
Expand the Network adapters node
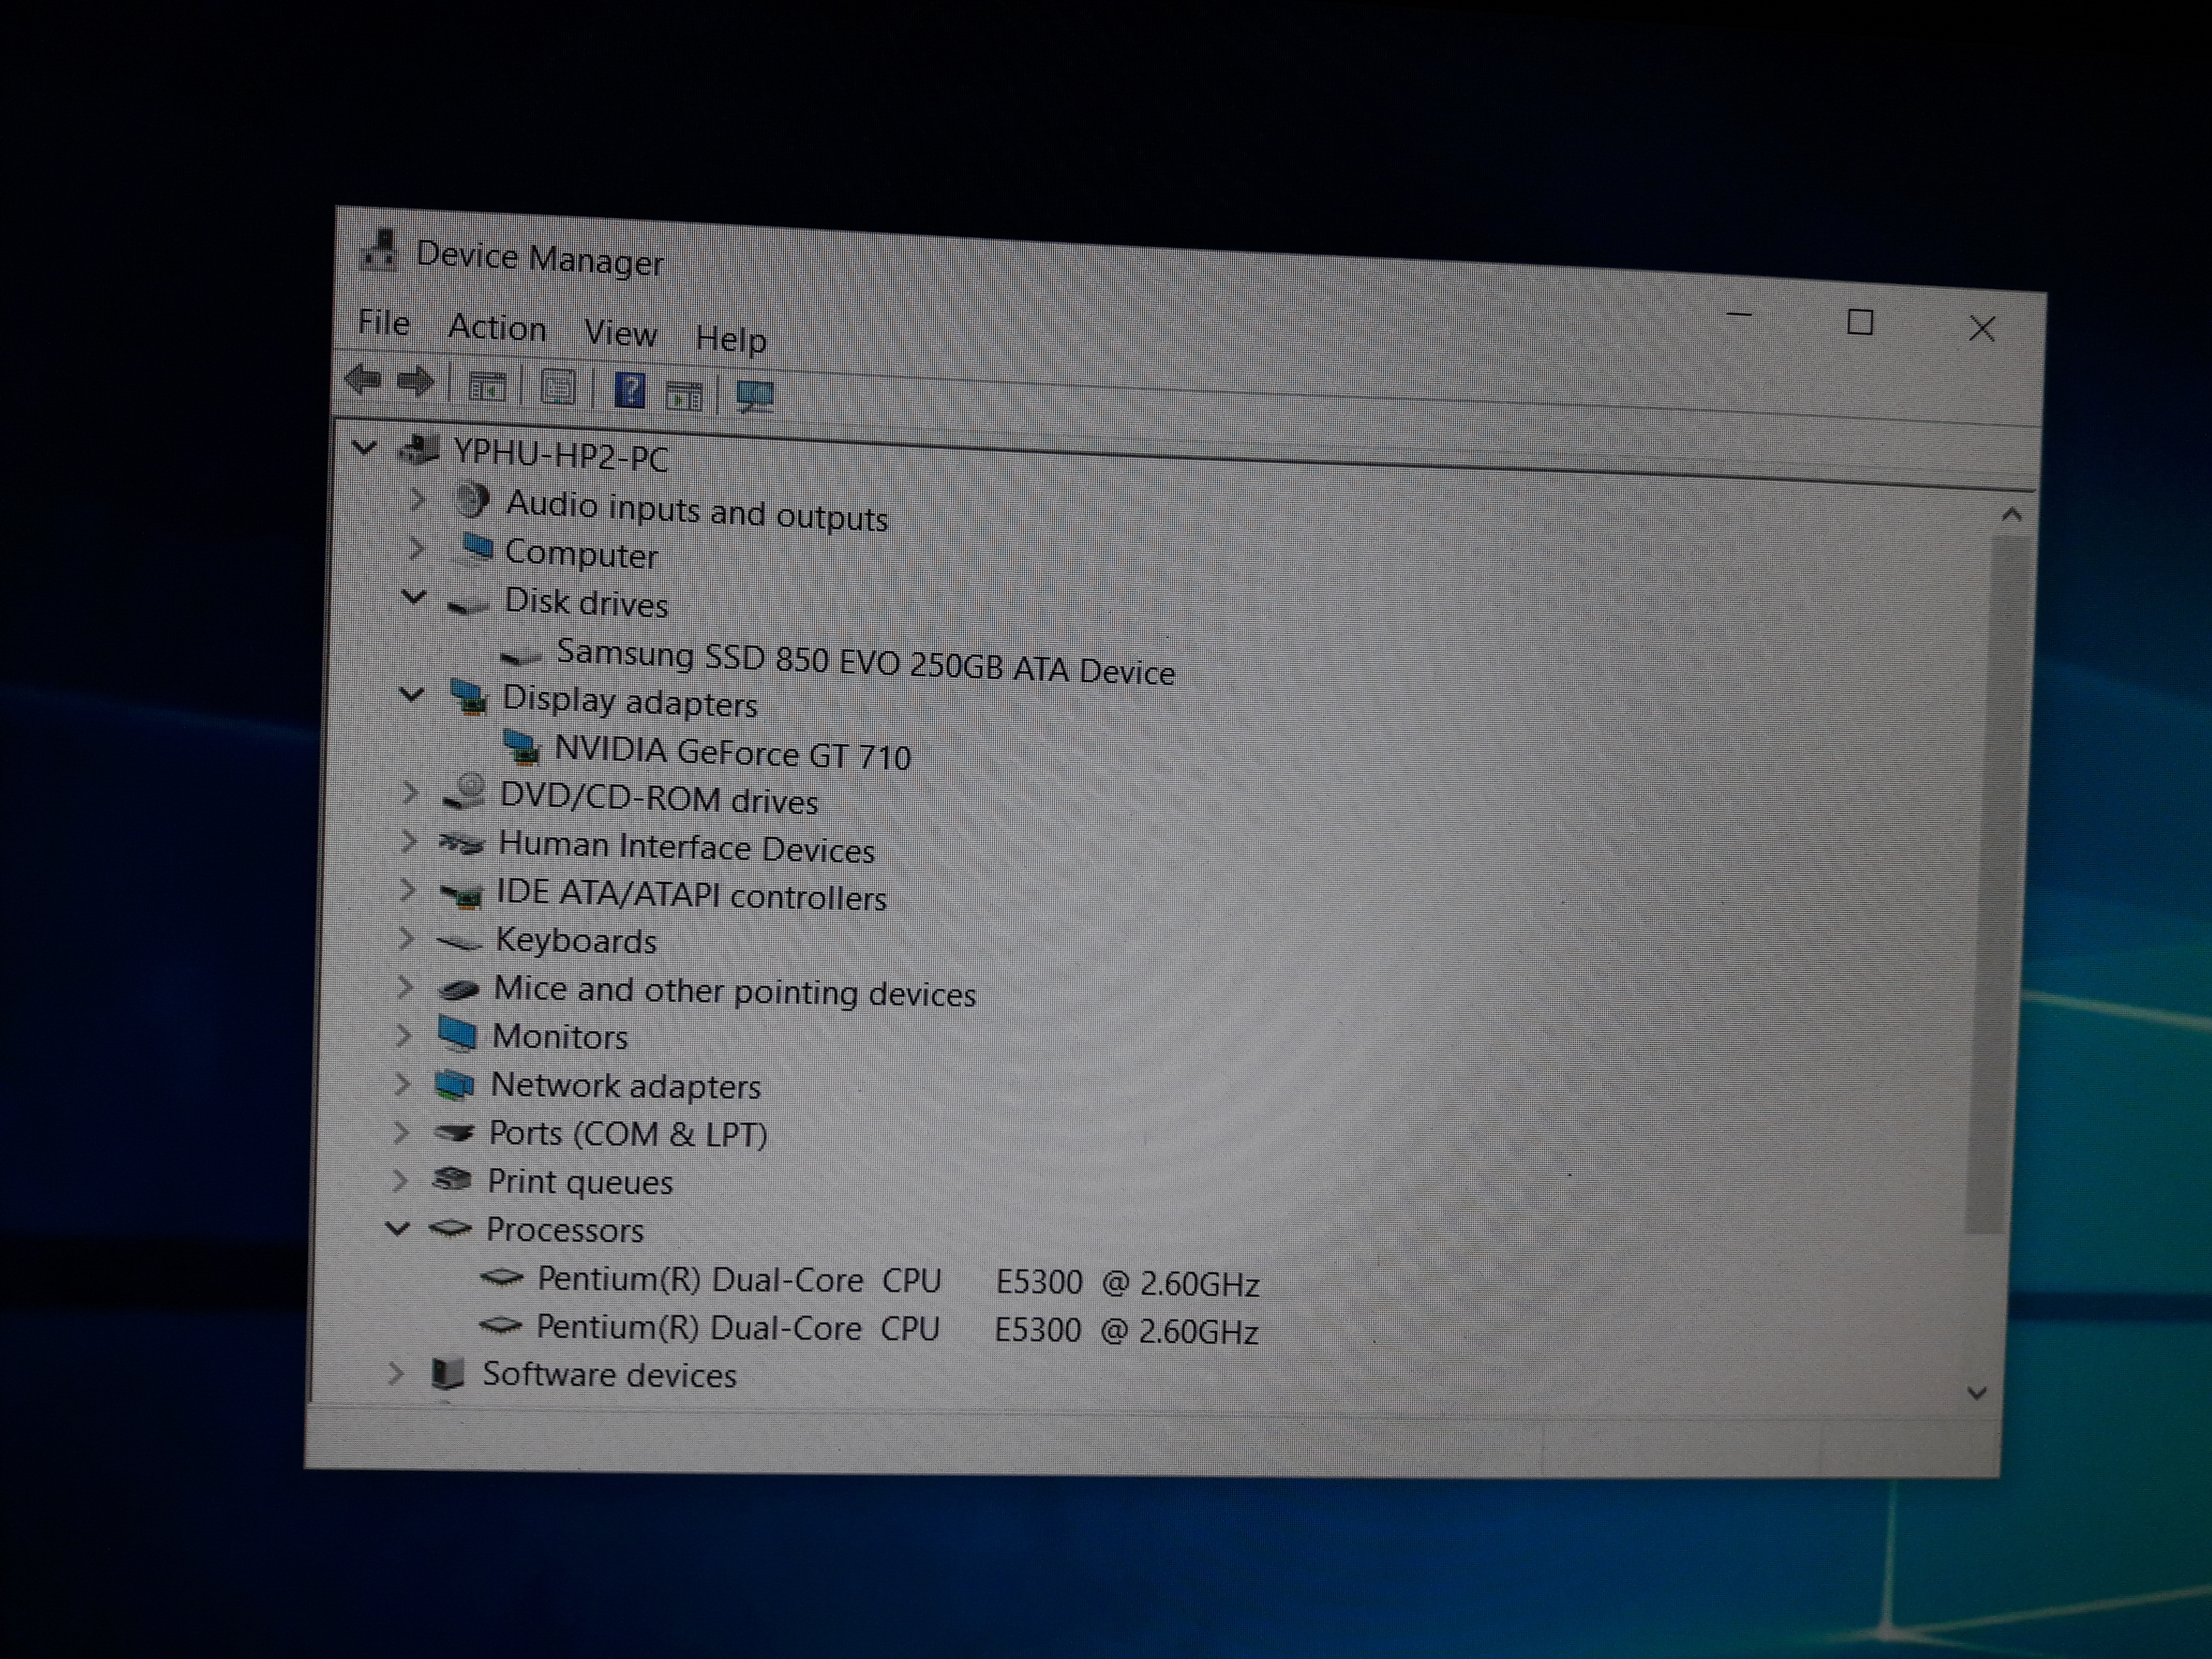402,1083
